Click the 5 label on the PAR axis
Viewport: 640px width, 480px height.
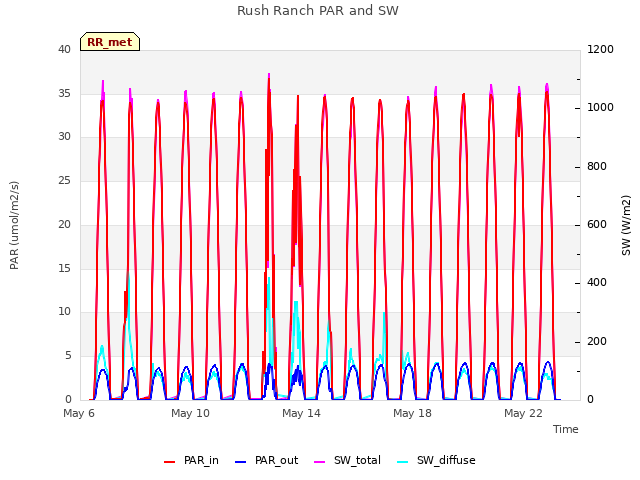coord(68,356)
